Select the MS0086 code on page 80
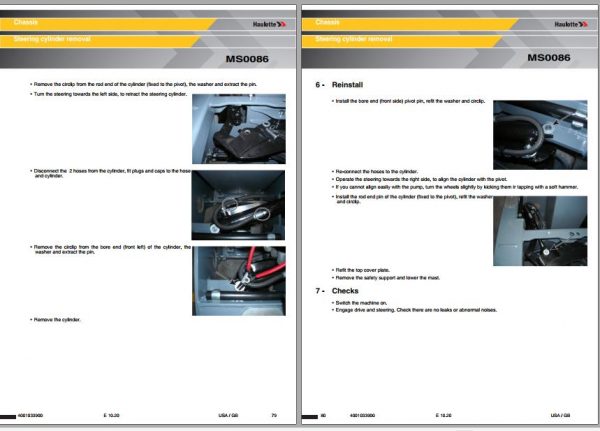This screenshot has width=600, height=431. tap(549, 58)
